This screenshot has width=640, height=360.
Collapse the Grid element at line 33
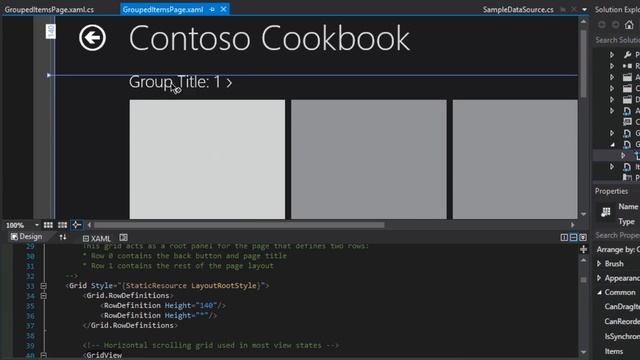tap(43, 286)
